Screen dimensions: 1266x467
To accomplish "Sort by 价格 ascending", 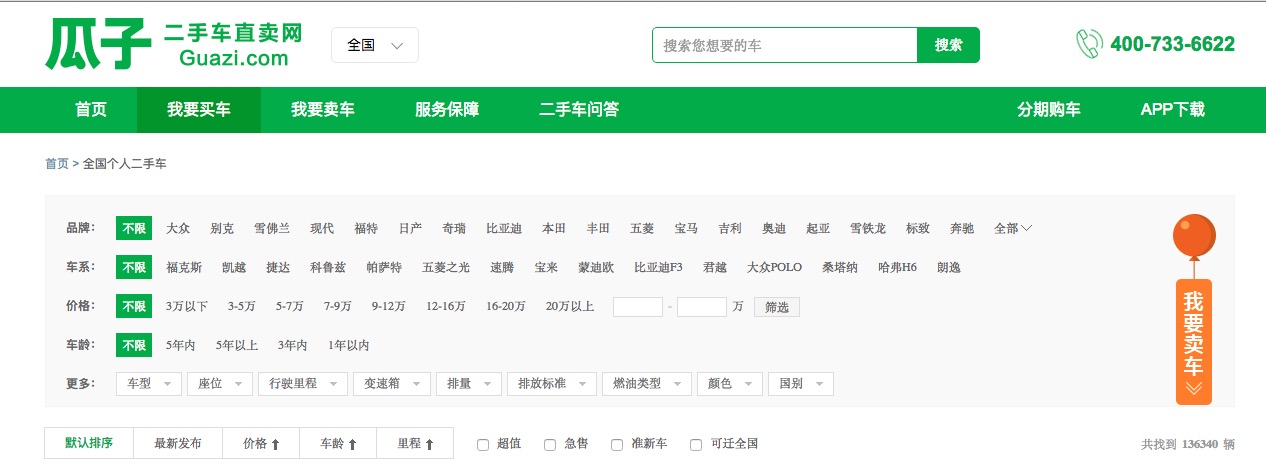I will [x=261, y=443].
